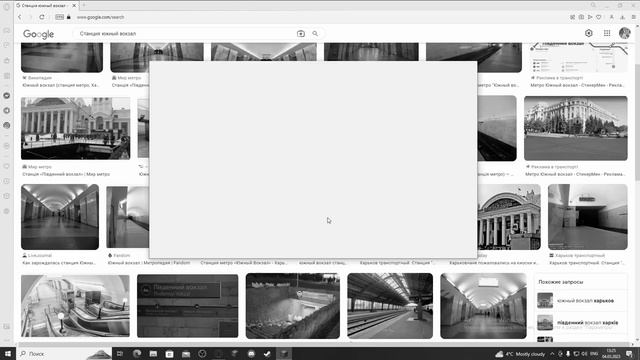Open the 'Метро Южный вокзал - СтикерМен' link
Viewport: 640px width, 360px height.
(x=577, y=85)
